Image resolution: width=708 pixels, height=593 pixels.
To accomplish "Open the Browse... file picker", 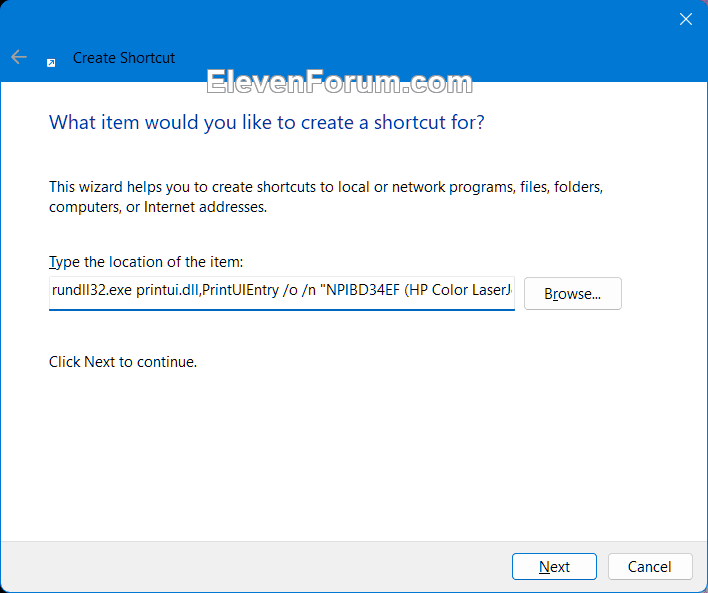I will point(573,294).
